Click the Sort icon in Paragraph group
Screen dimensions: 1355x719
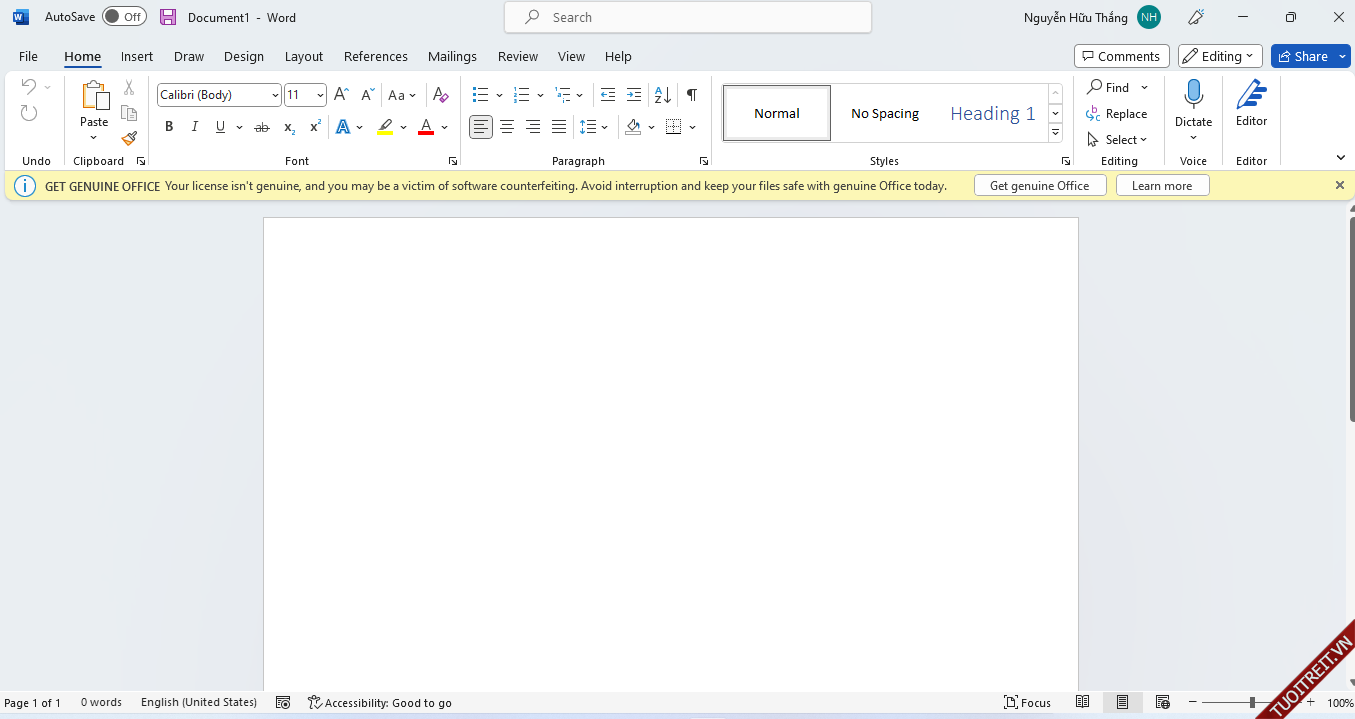(662, 95)
